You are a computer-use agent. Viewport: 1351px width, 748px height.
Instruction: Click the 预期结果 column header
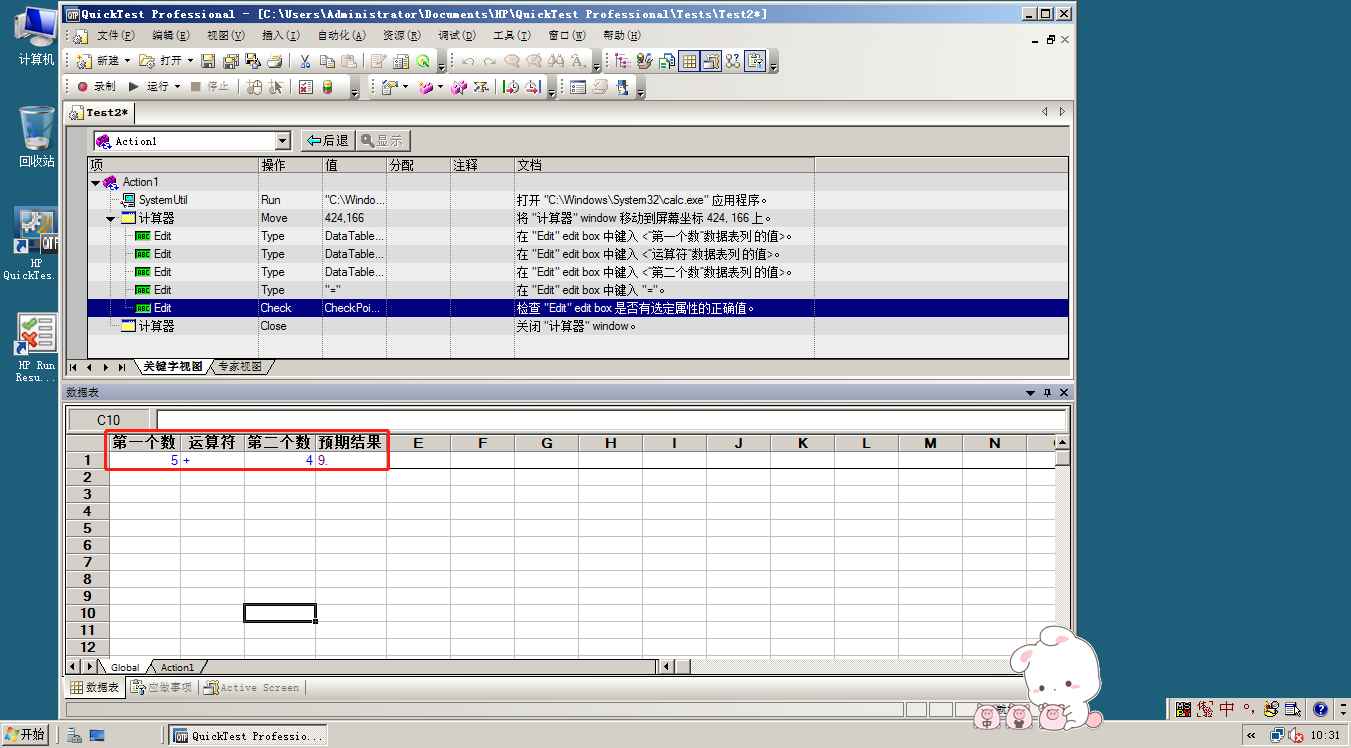point(350,442)
